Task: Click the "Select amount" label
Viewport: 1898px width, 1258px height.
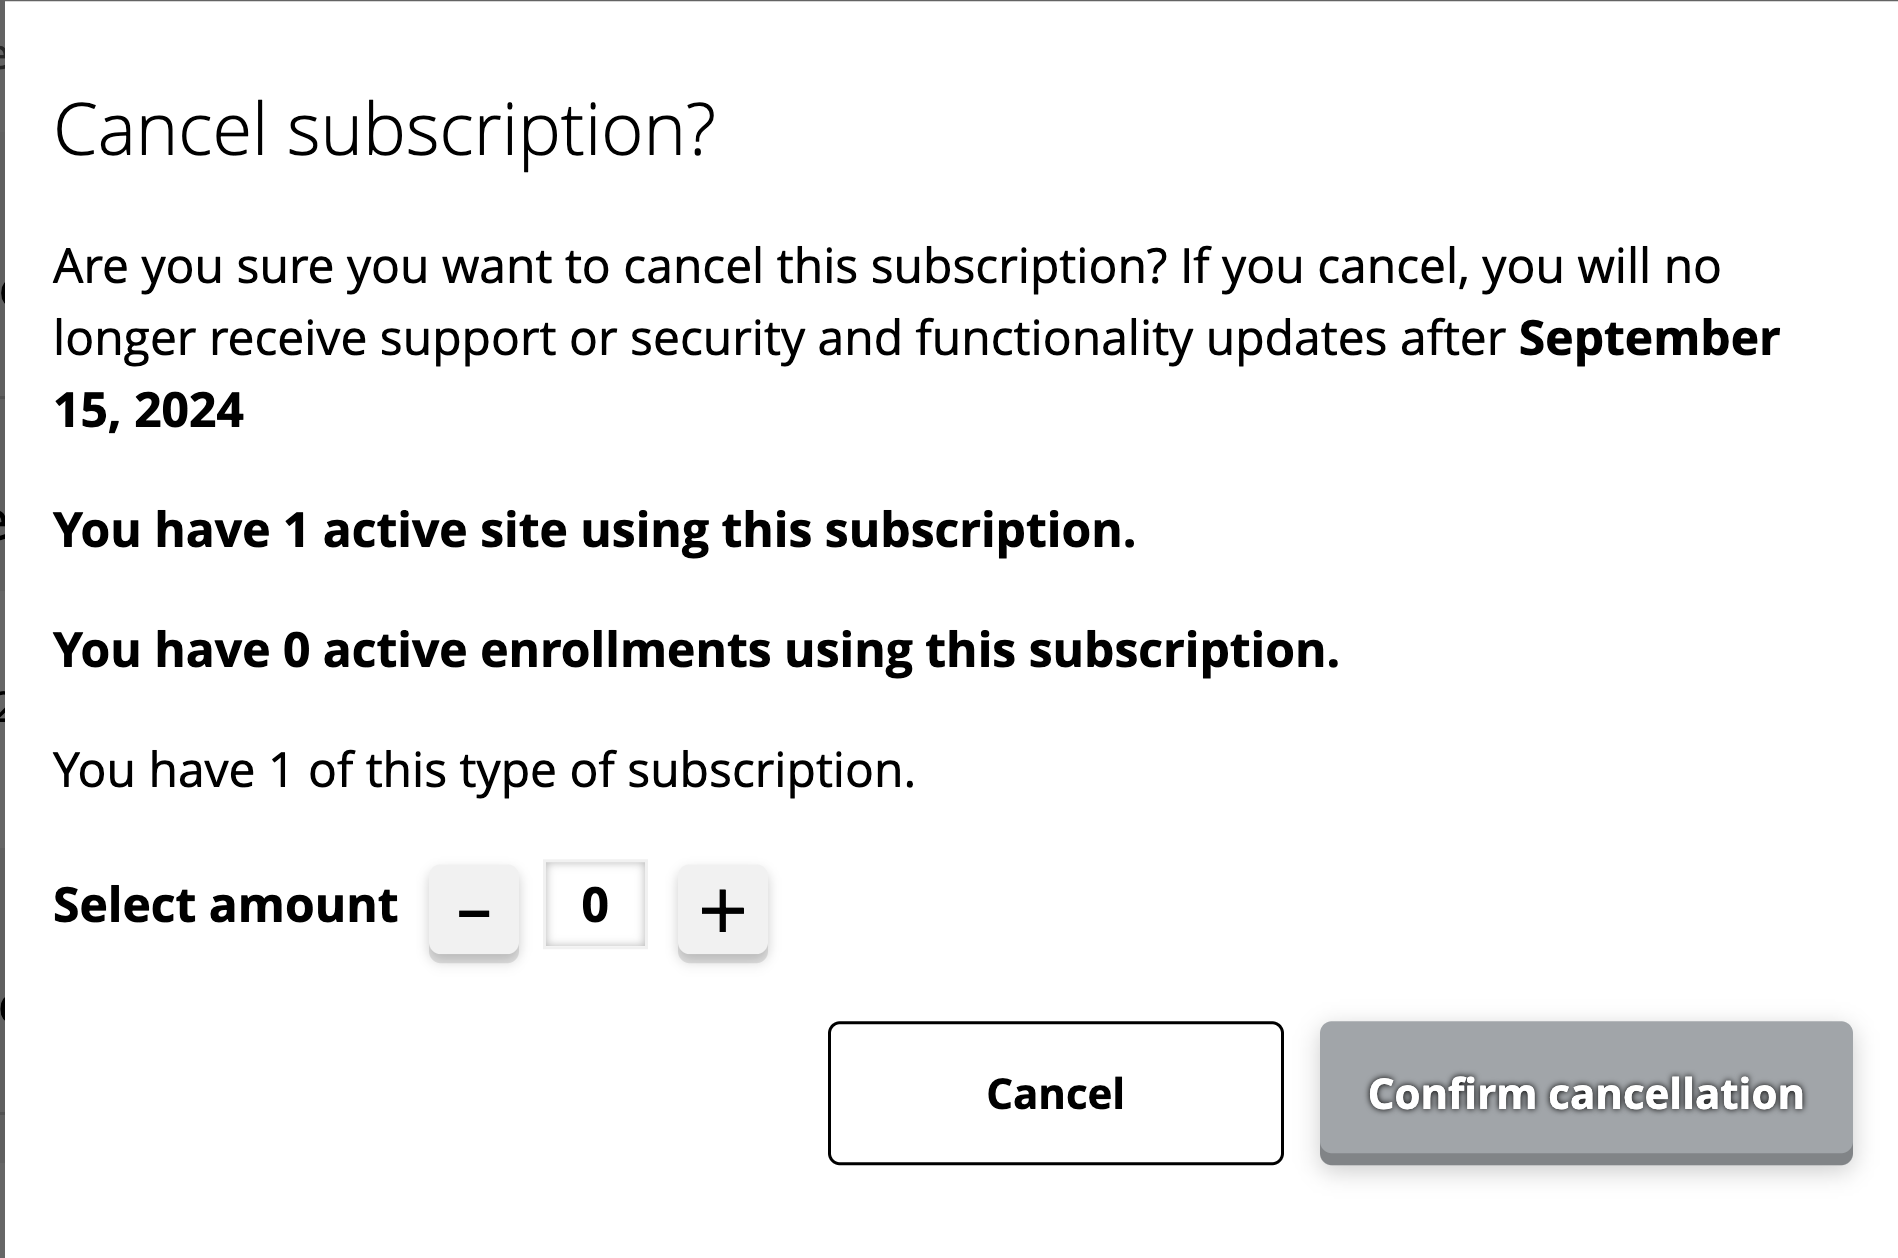Action: 225,905
